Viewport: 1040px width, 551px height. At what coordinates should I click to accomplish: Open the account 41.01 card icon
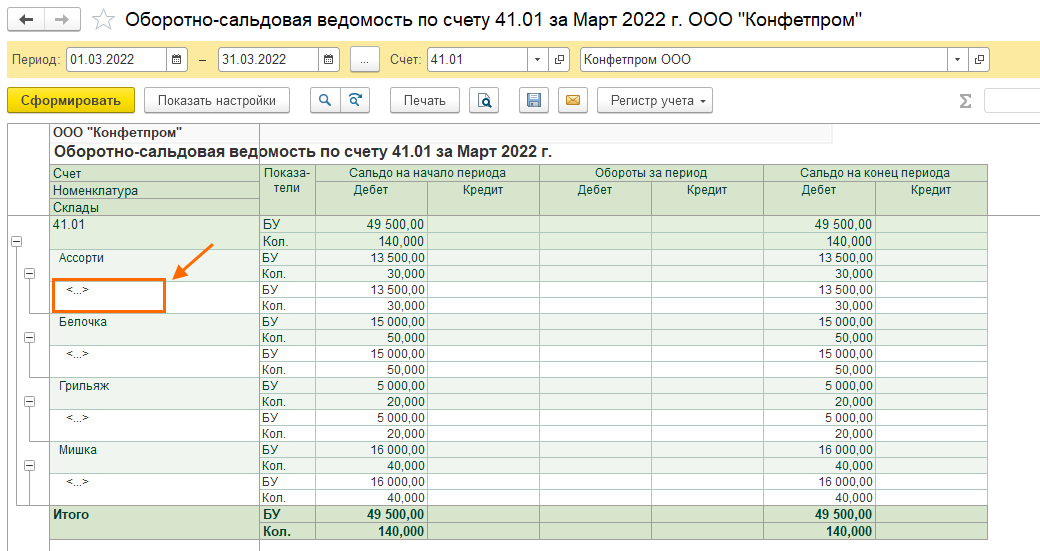559,60
